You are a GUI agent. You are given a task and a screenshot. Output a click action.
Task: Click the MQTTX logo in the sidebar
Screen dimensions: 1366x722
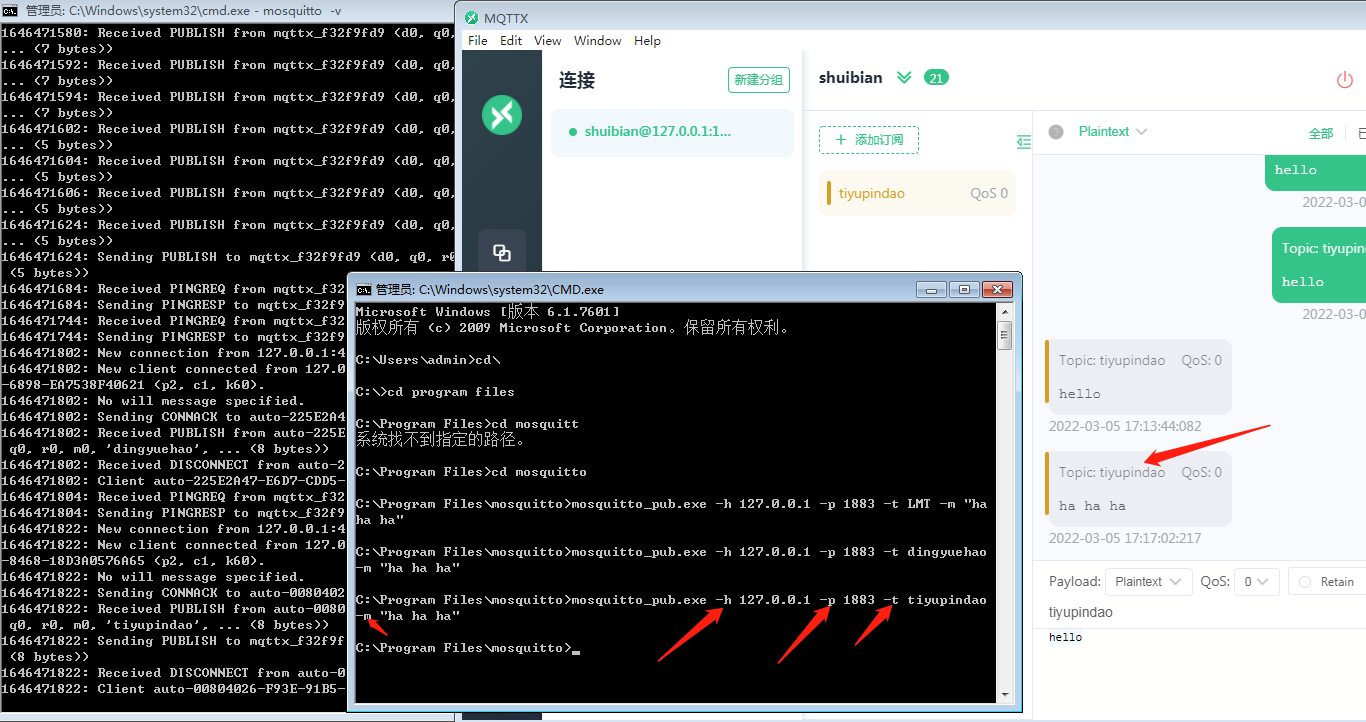click(502, 114)
